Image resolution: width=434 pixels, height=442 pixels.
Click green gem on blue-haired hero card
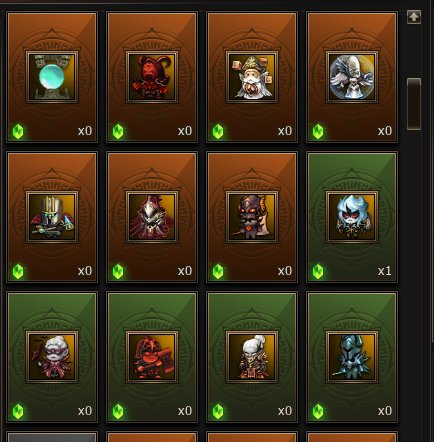point(318,271)
